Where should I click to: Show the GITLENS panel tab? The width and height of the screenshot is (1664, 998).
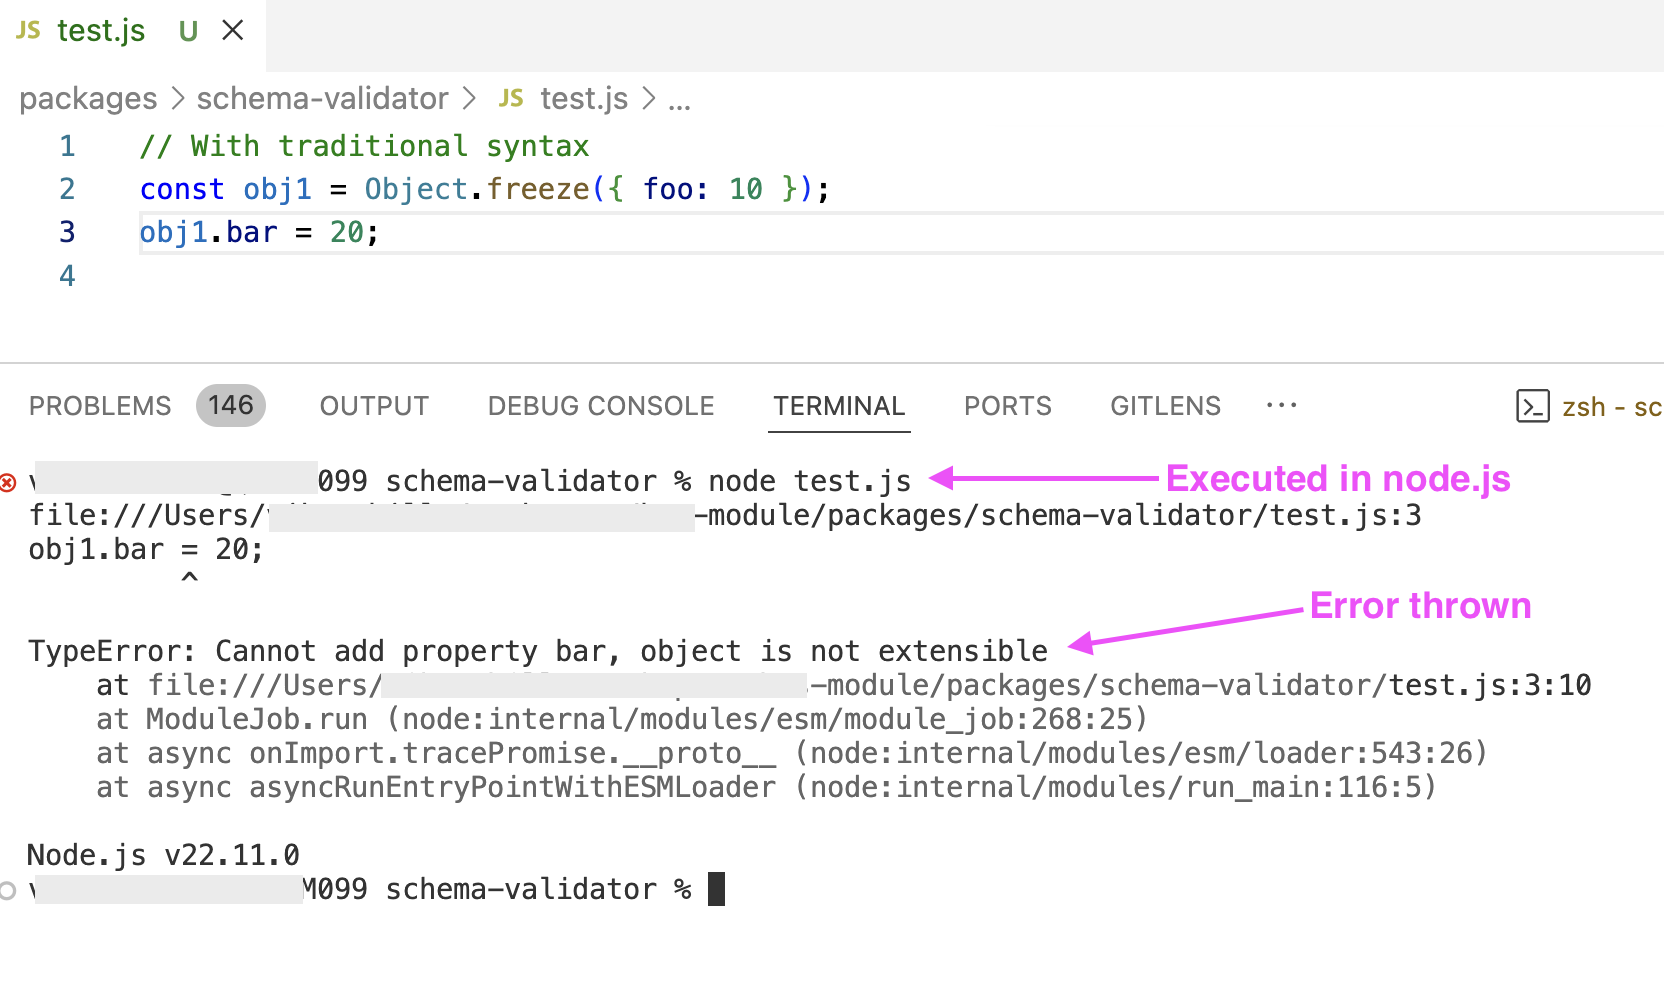(1165, 405)
